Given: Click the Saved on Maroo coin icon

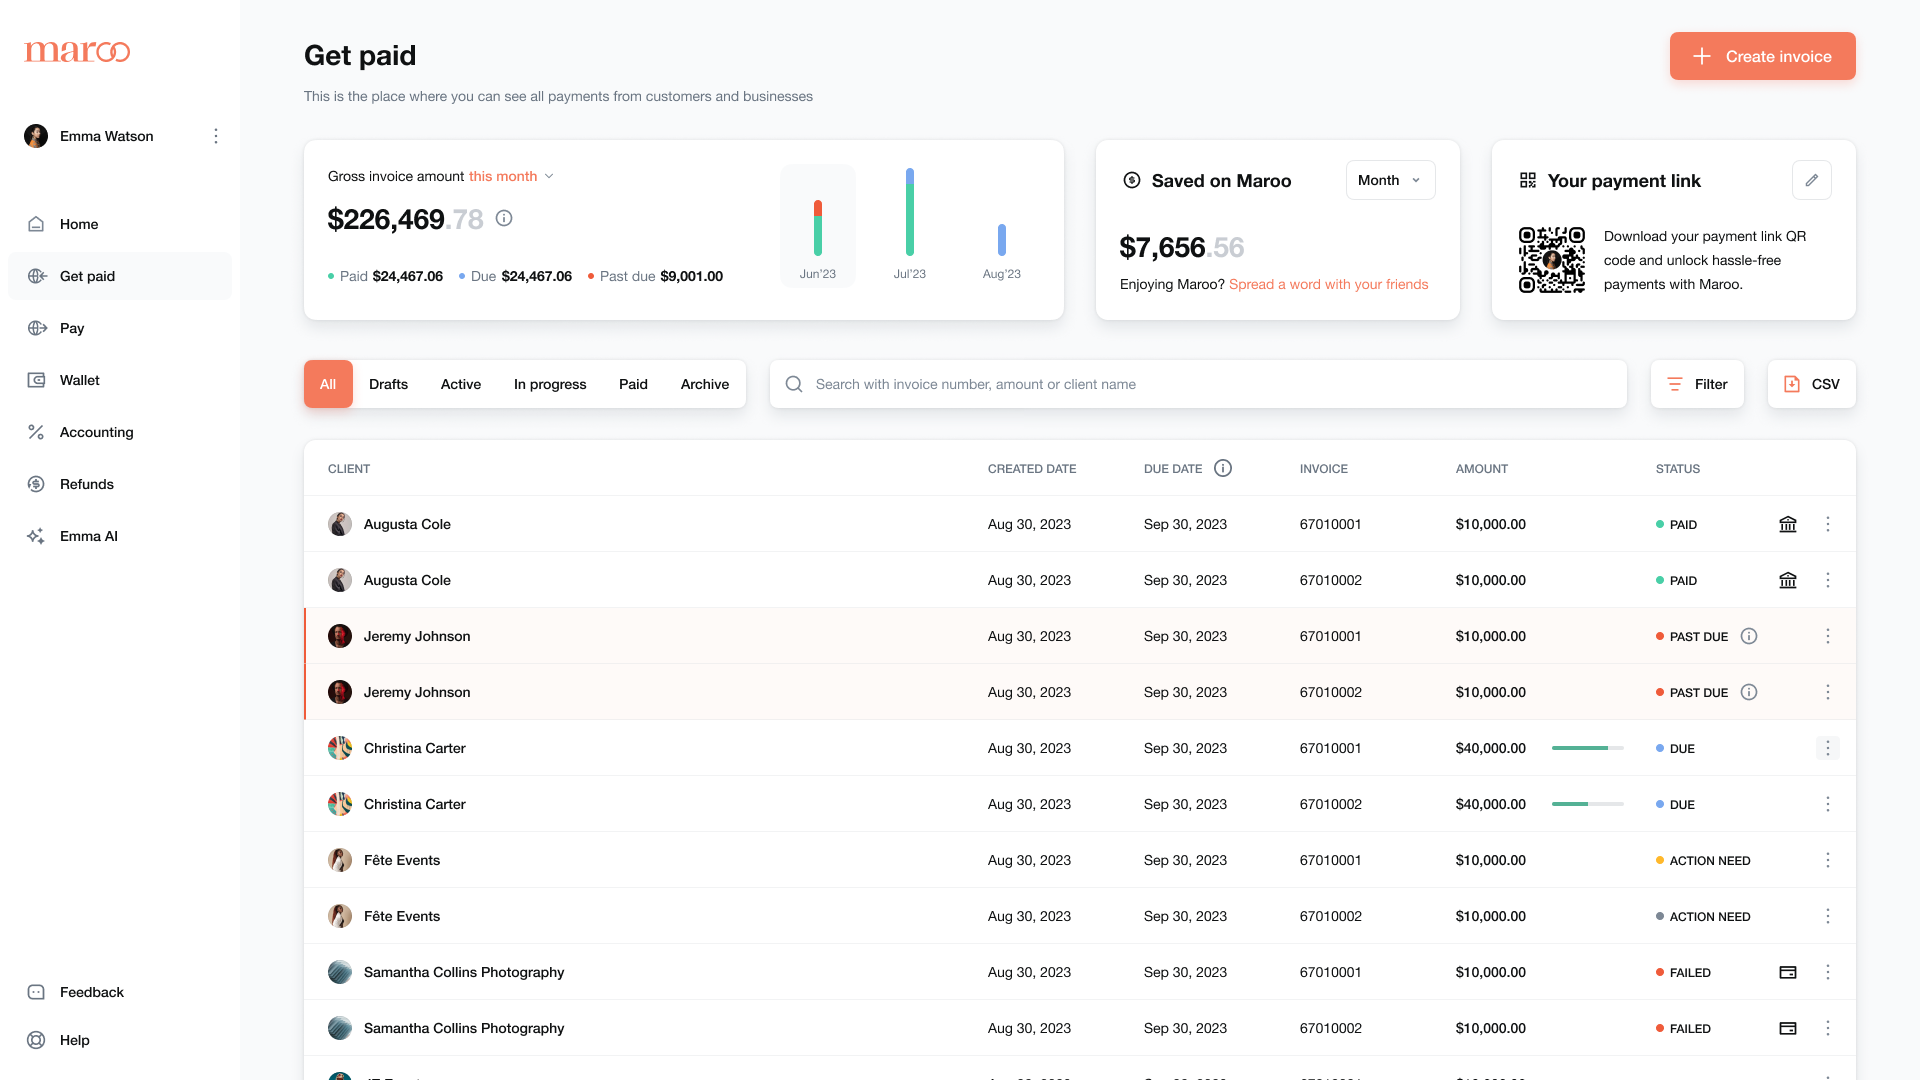Looking at the screenshot, I should tap(1132, 181).
